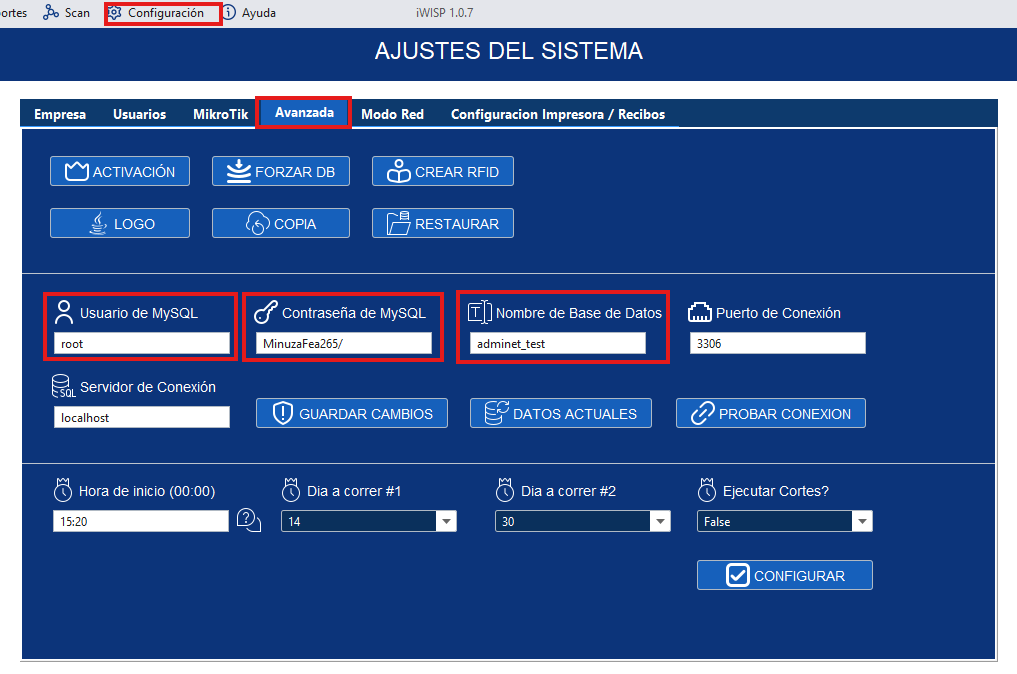Click the LOGO button with Java icon
The height and width of the screenshot is (674, 1017).
(x=120, y=224)
